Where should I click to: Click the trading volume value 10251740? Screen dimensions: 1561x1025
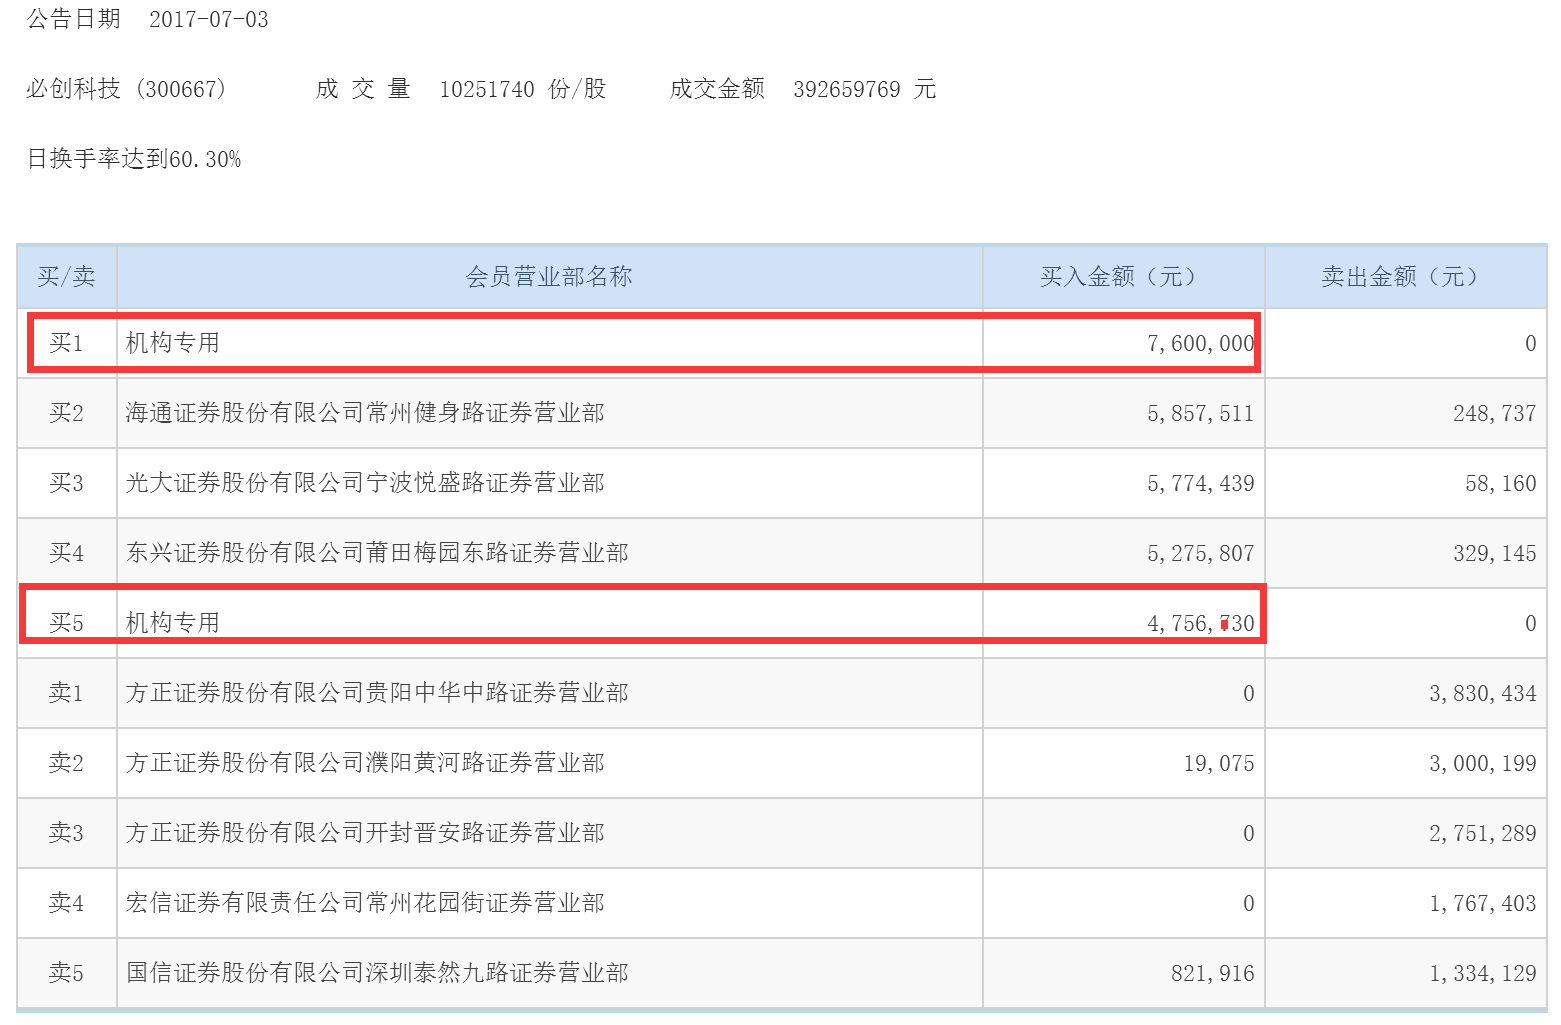click(487, 89)
